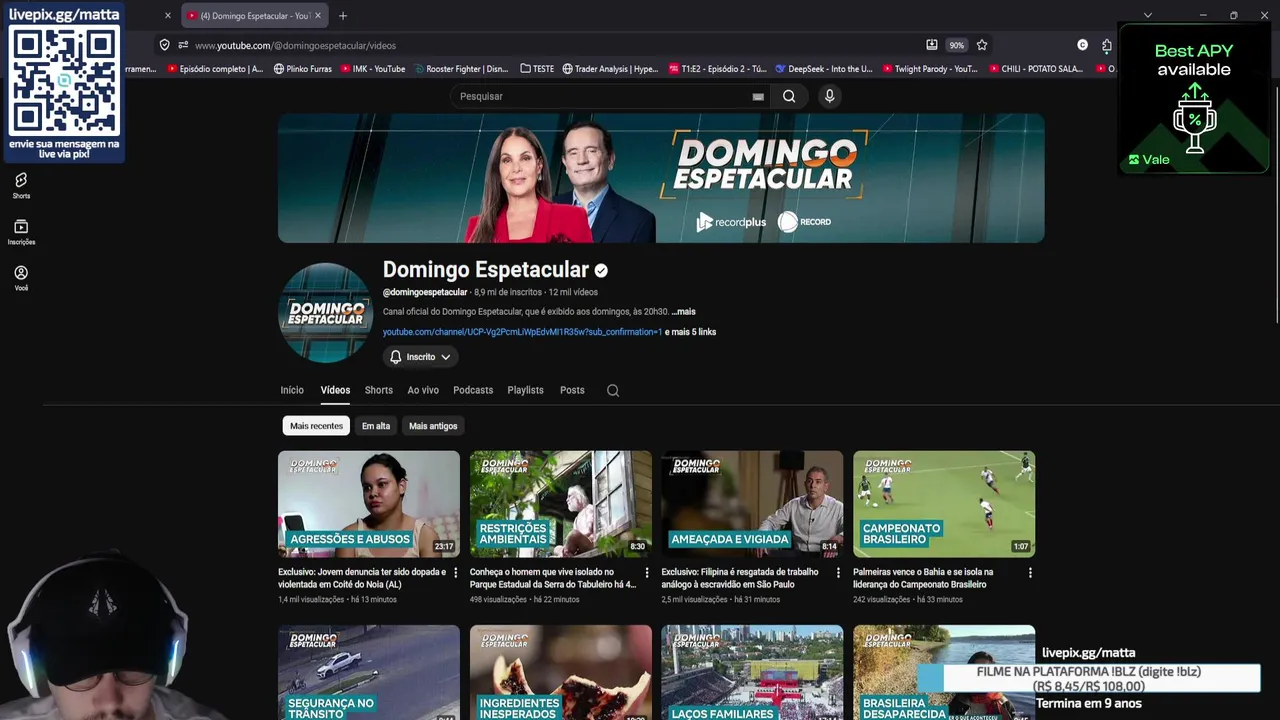Click the Laços Familiares thumbnail

coord(752,672)
